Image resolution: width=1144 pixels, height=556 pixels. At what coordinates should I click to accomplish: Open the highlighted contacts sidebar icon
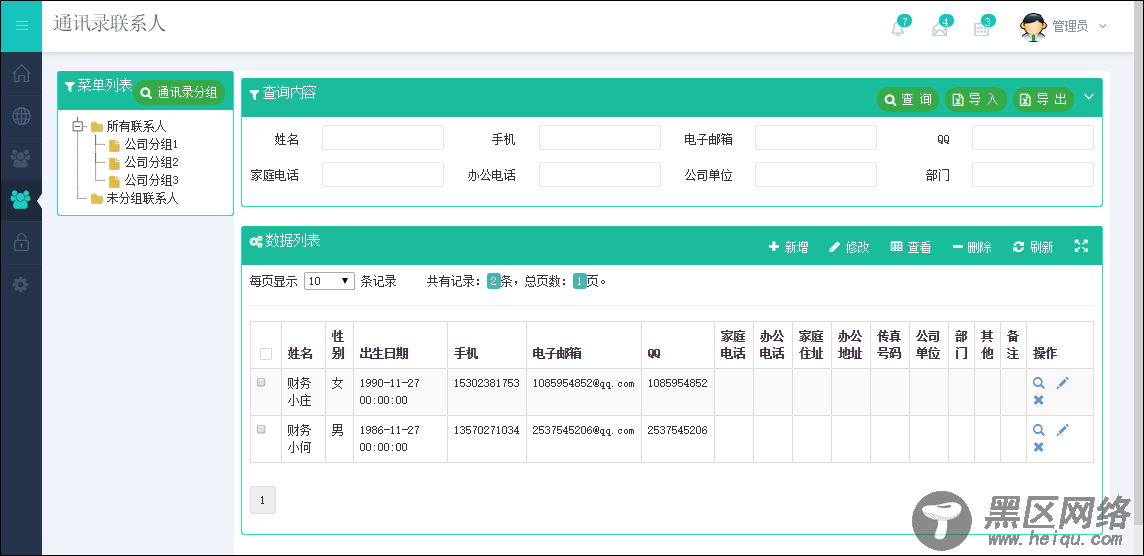(x=21, y=199)
